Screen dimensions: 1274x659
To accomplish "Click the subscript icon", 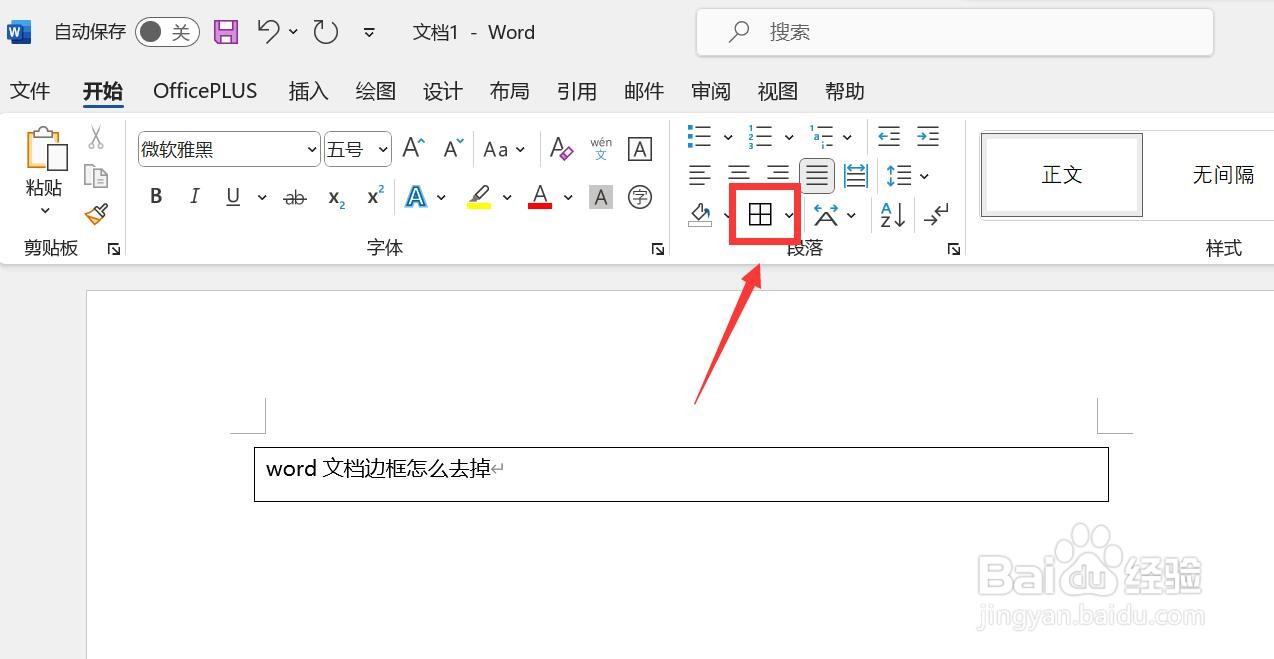I will 333,197.
